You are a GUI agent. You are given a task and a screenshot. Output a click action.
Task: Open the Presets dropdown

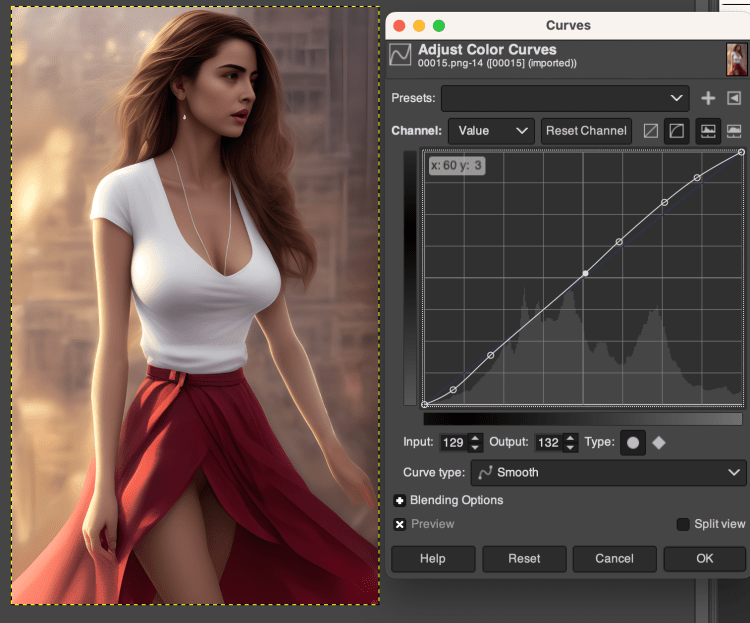coord(565,98)
